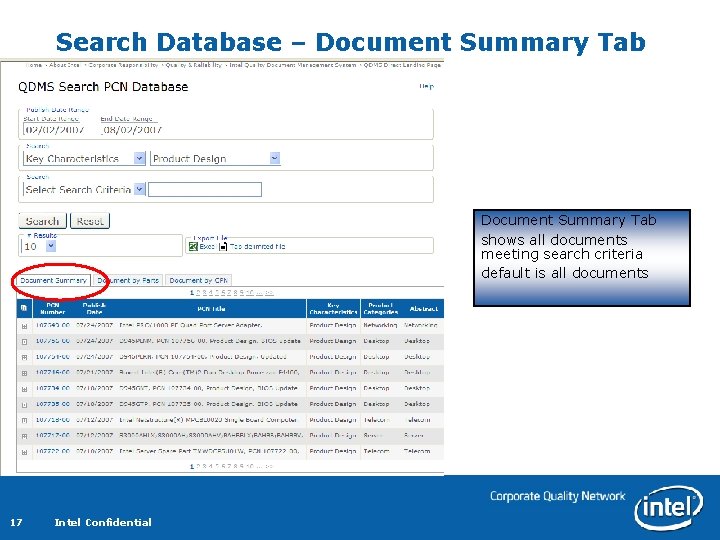This screenshot has height=540, width=720.
Task: Sort by the Abstract column header
Action: 424,309
